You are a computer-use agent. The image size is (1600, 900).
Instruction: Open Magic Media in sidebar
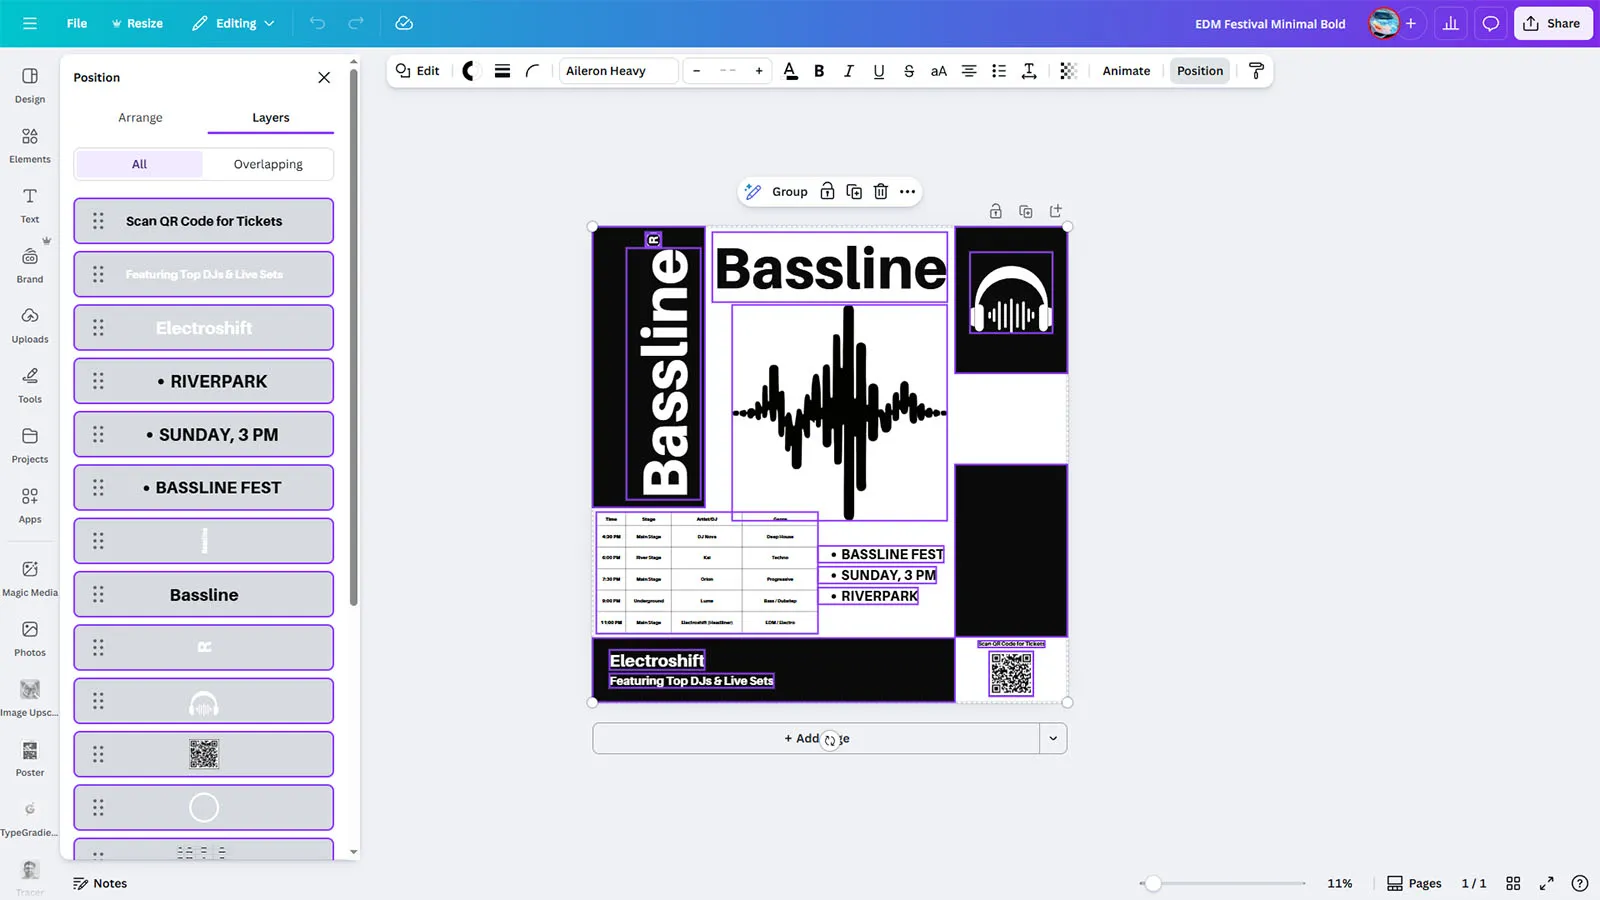(30, 578)
